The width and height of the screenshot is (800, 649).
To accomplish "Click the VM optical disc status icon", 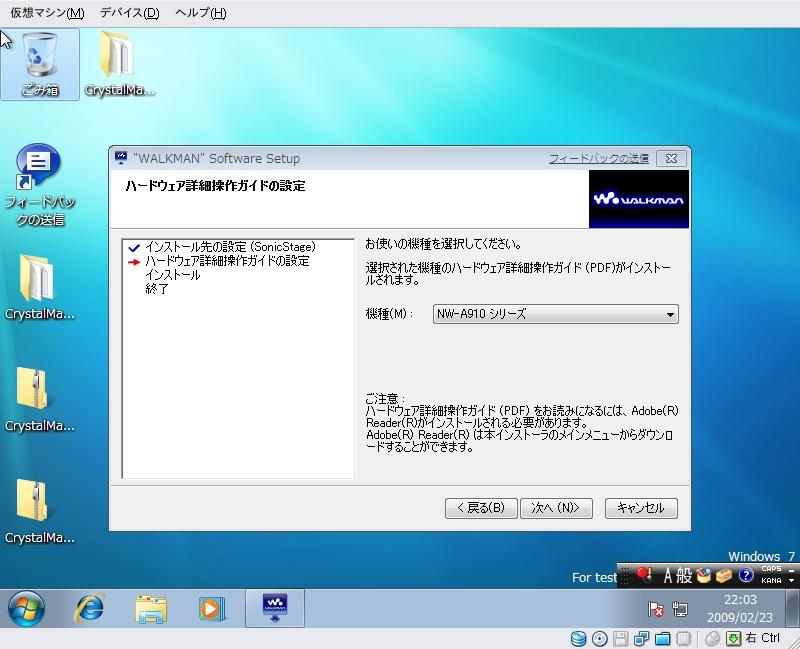I will tap(599, 638).
